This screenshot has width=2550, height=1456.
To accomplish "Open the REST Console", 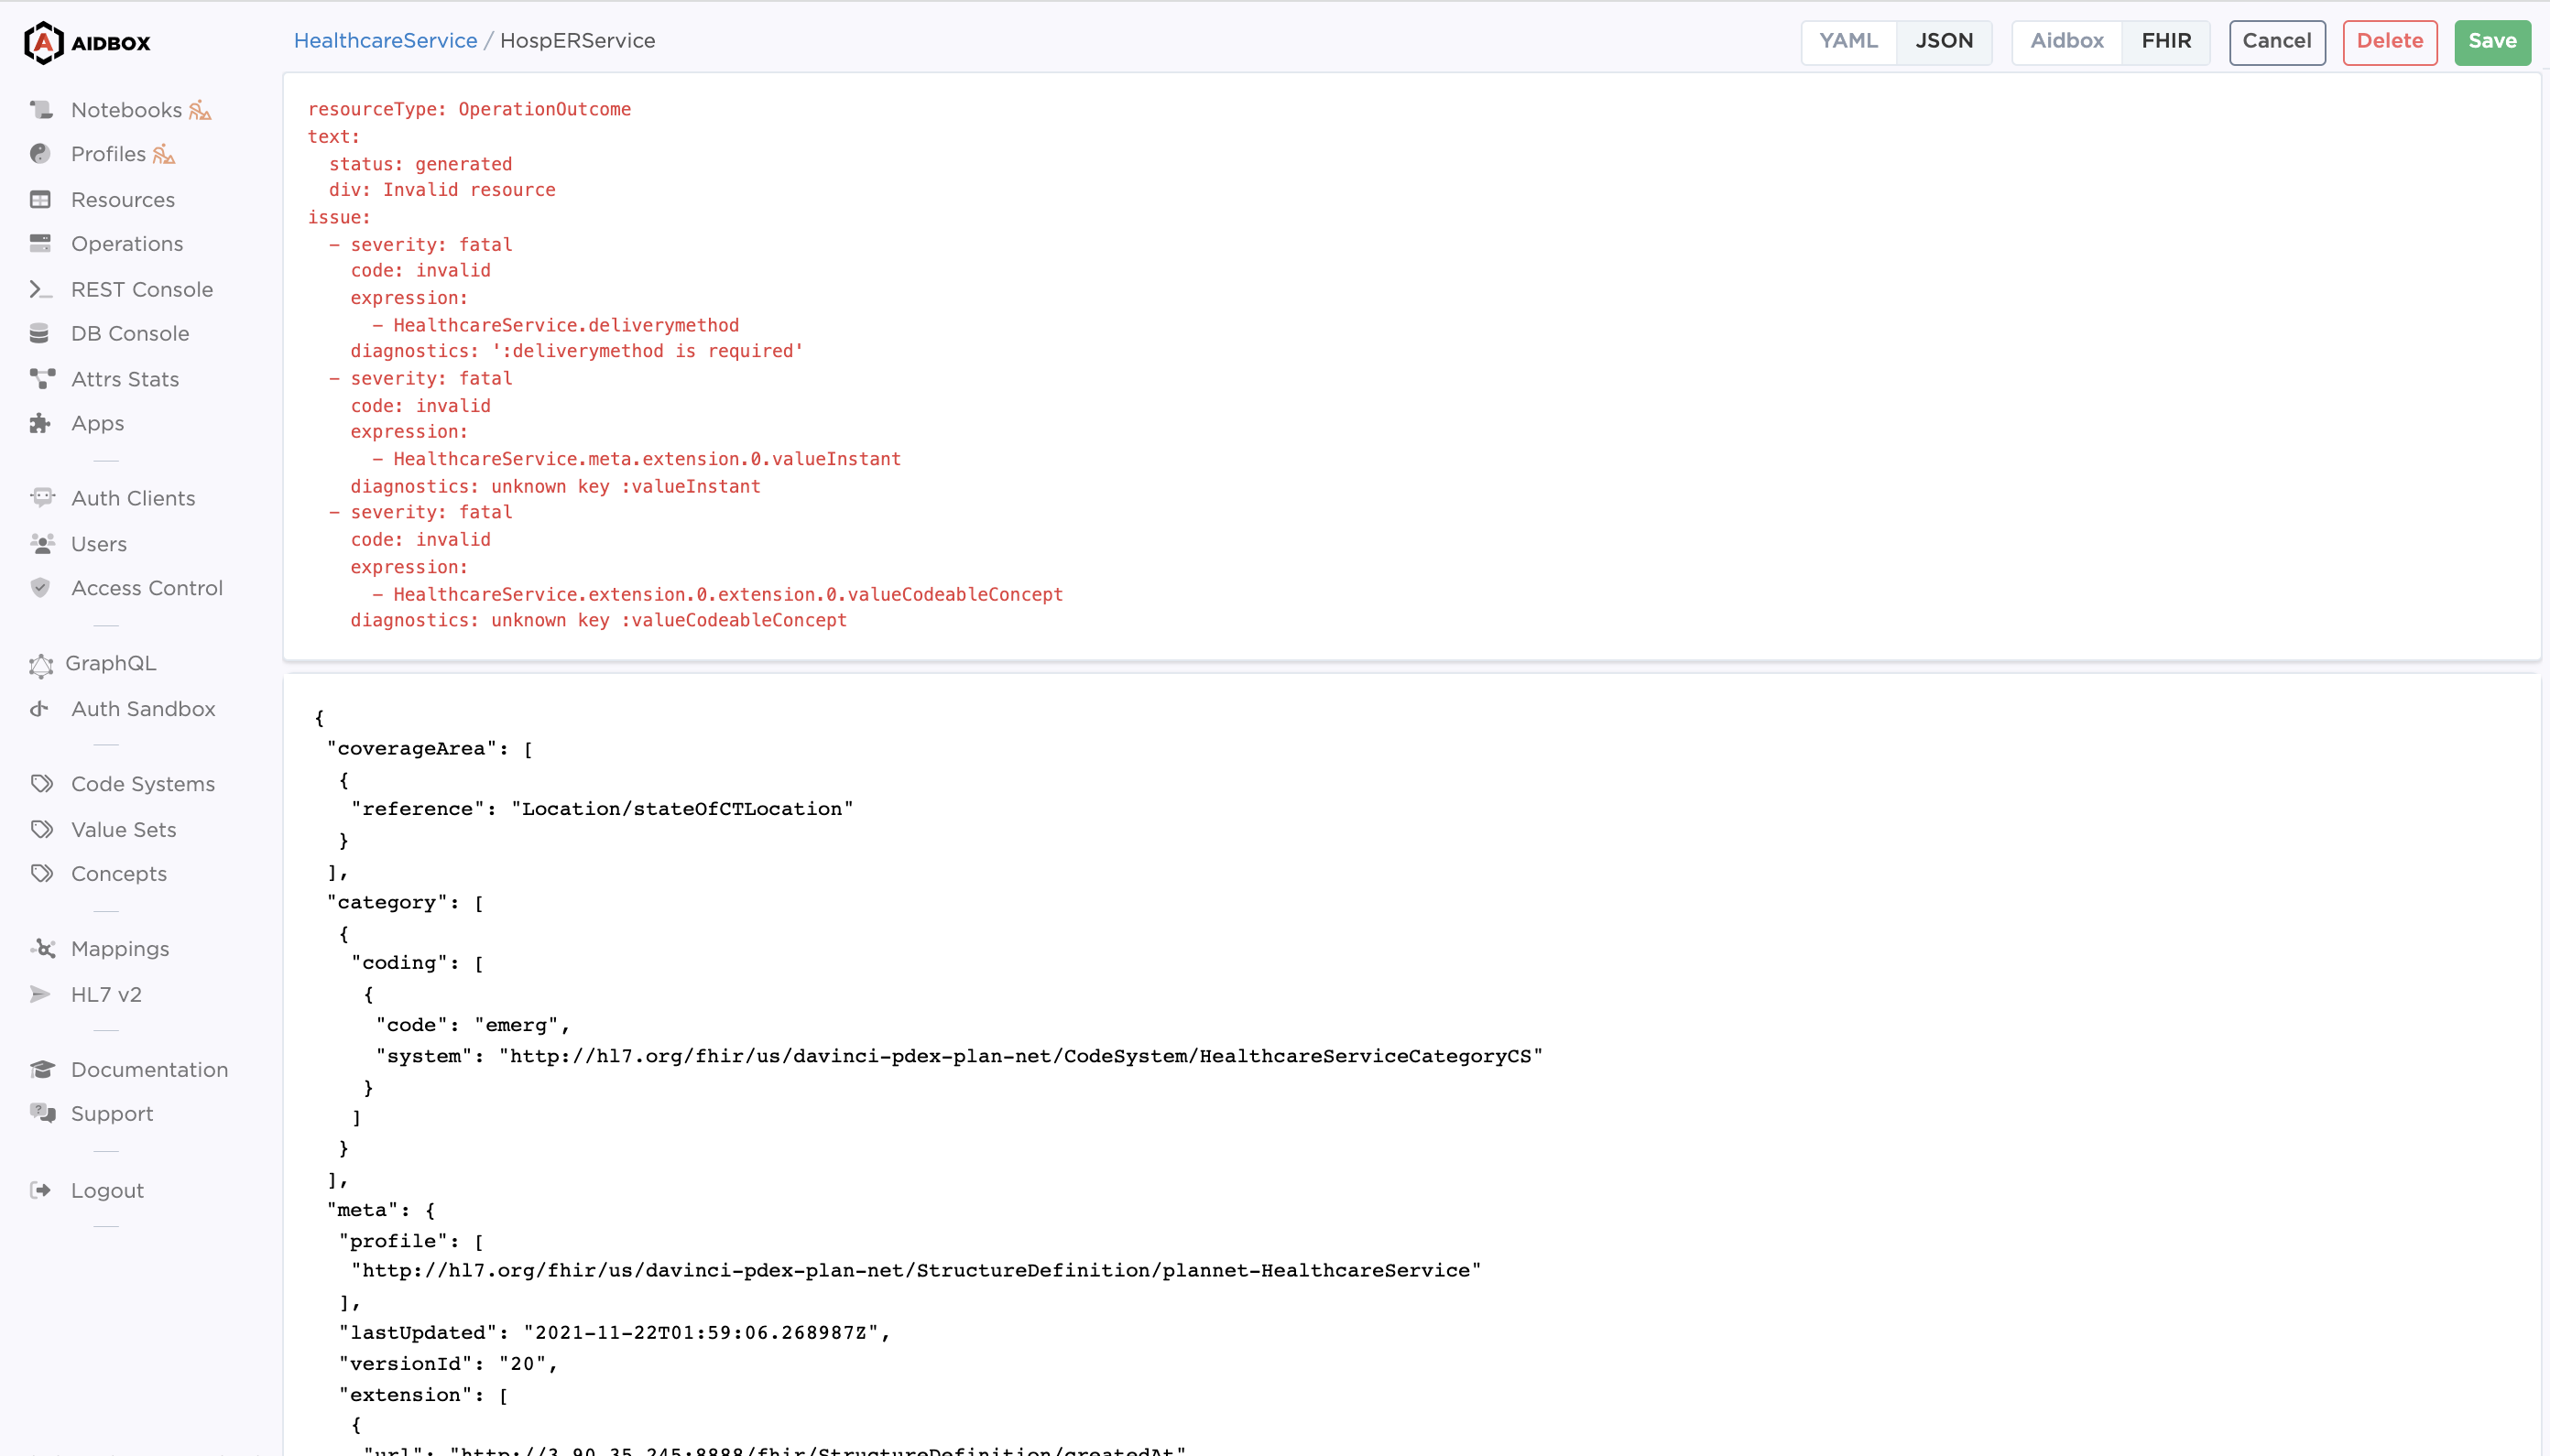I will coord(142,289).
